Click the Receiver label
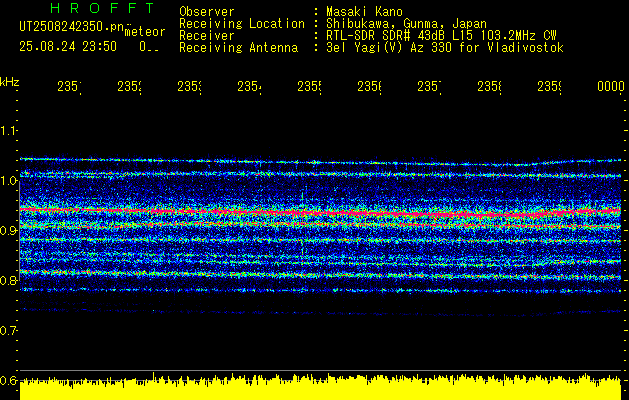The height and width of the screenshot is (400, 629). click(207, 36)
